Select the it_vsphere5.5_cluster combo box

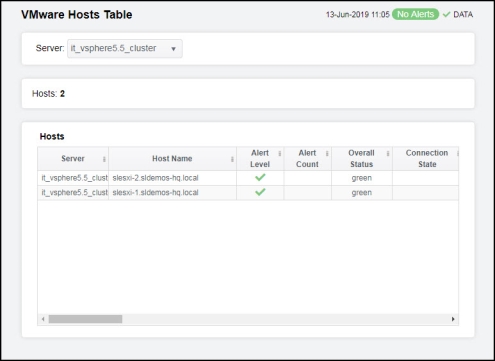pyautogui.click(x=125, y=49)
